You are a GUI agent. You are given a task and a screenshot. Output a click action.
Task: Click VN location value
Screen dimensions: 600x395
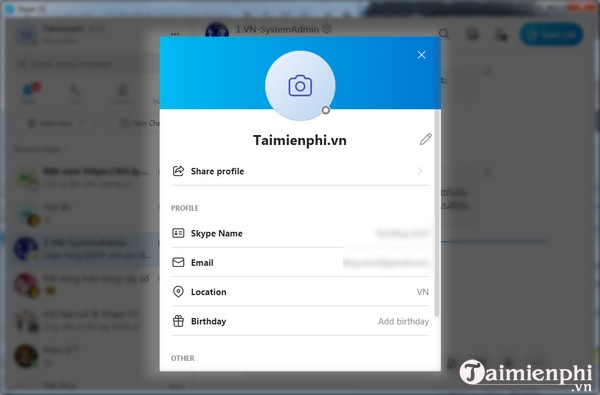422,292
